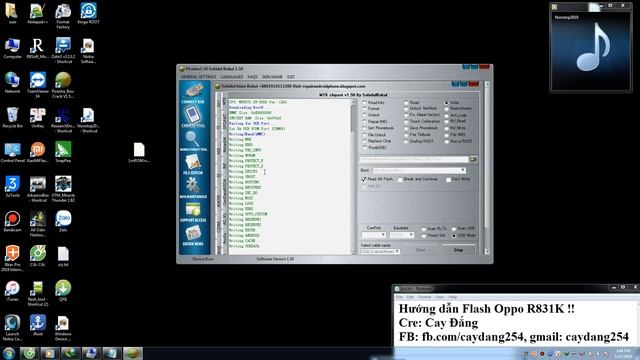Open the Support Access sidebar icon

click(193, 212)
